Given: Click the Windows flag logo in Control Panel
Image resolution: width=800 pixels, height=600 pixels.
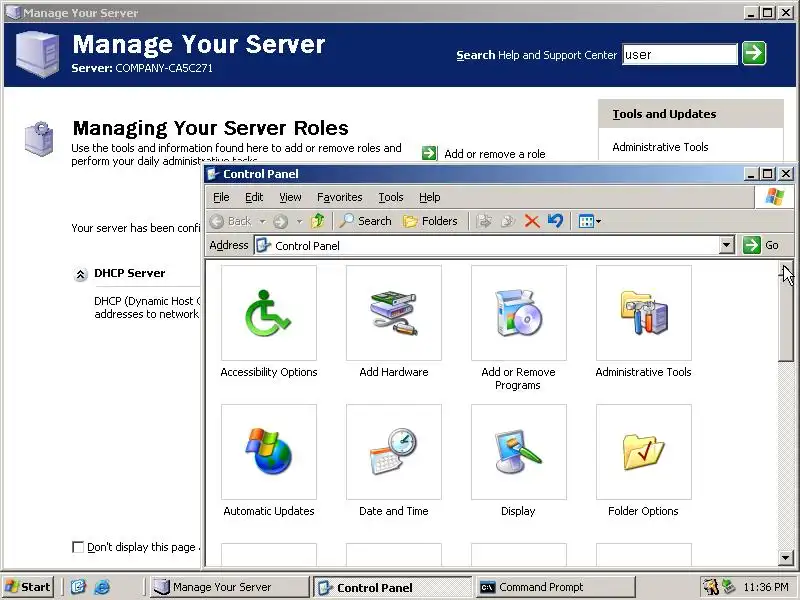Looking at the screenshot, I should point(774,197).
